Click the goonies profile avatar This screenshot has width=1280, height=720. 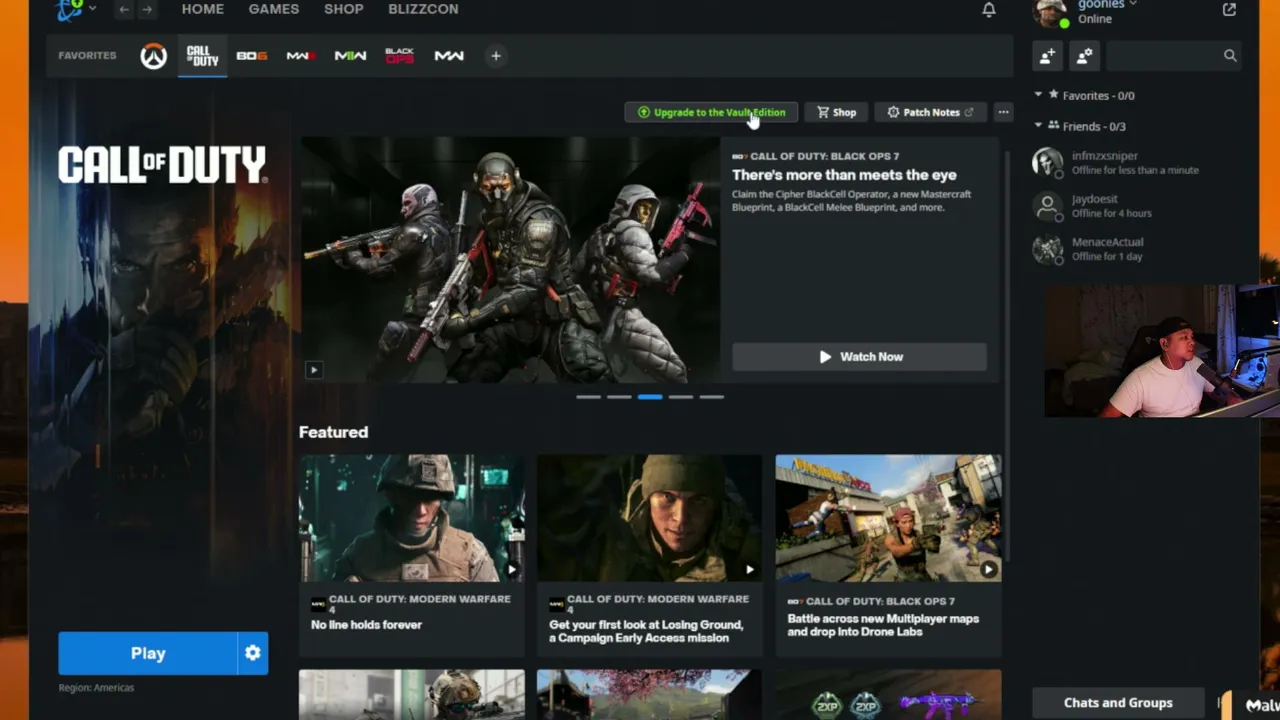click(1050, 12)
